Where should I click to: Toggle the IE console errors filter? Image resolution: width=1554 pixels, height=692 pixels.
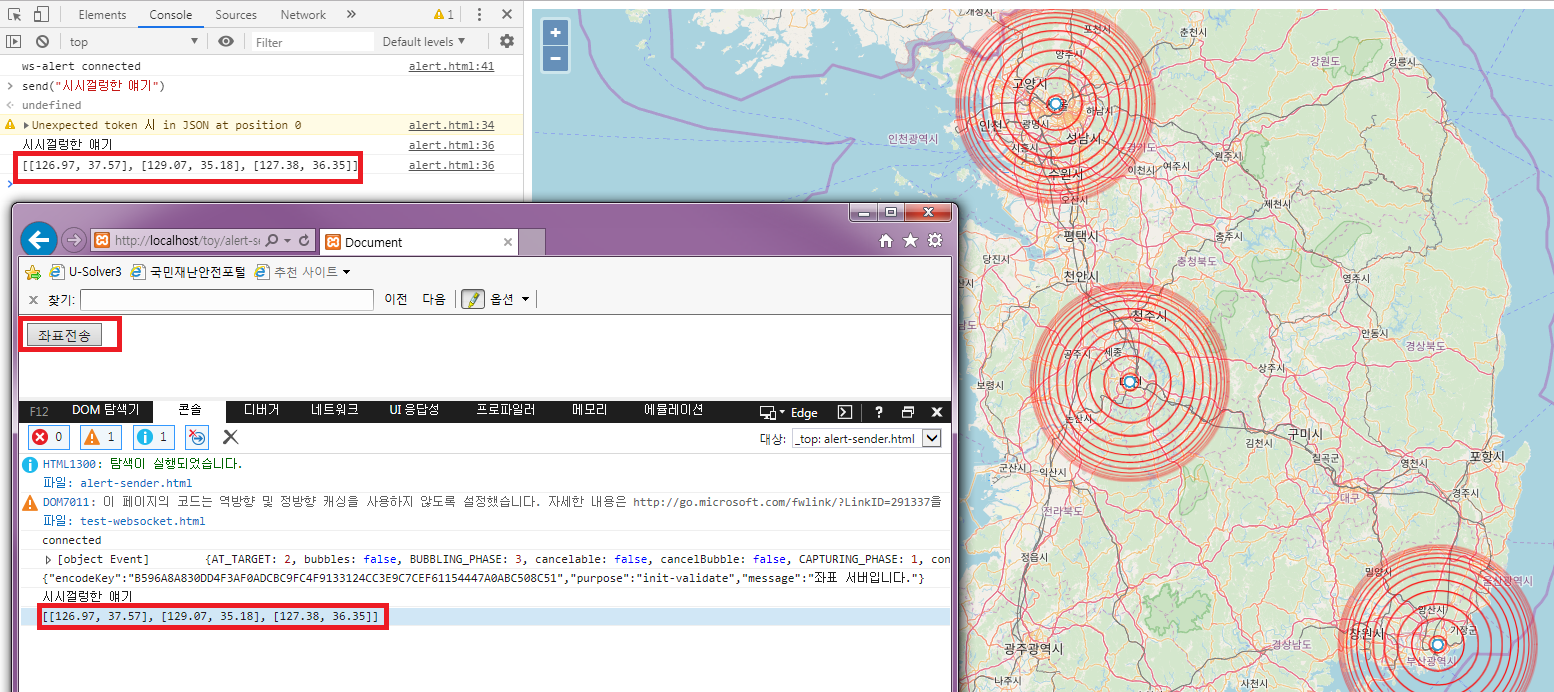click(48, 437)
